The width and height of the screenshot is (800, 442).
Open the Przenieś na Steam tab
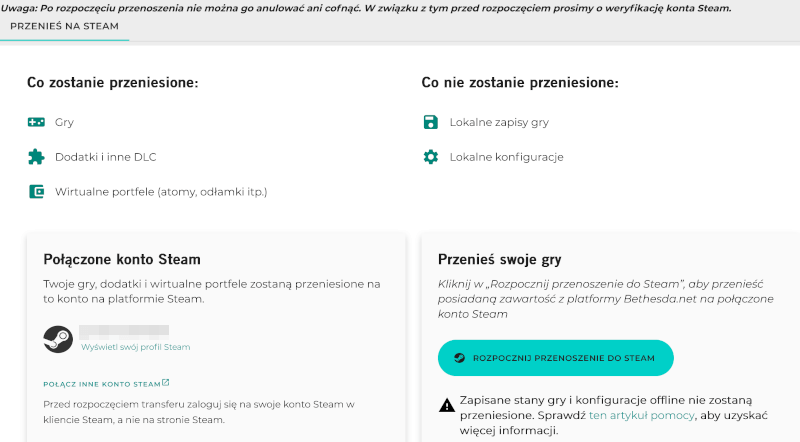[x=64, y=26]
